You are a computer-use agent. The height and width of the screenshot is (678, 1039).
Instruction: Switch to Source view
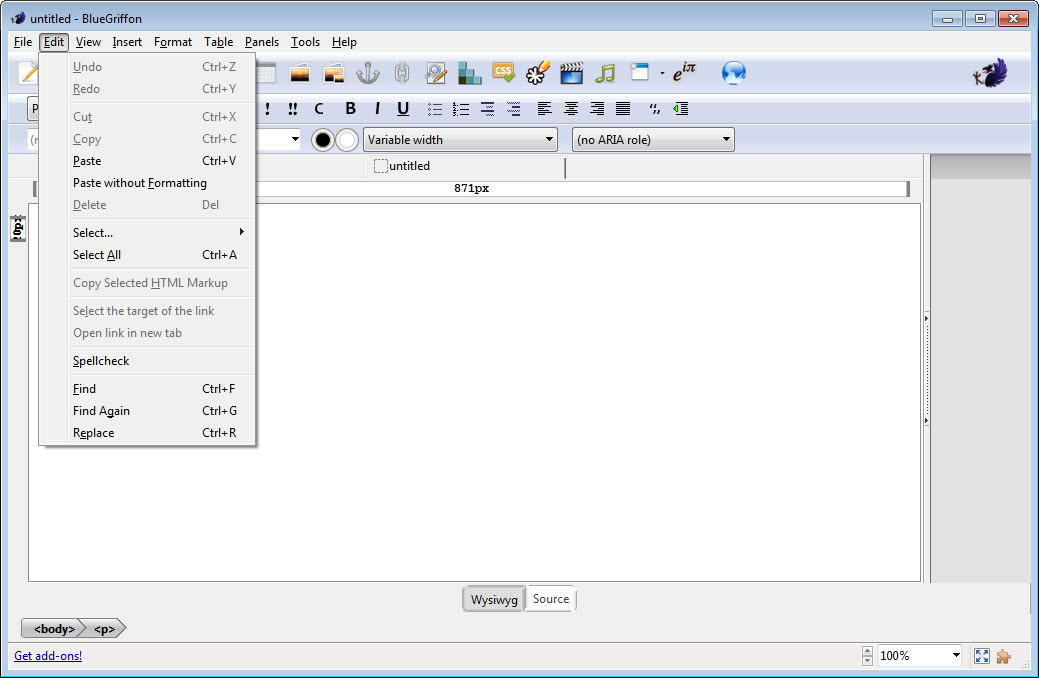(550, 599)
